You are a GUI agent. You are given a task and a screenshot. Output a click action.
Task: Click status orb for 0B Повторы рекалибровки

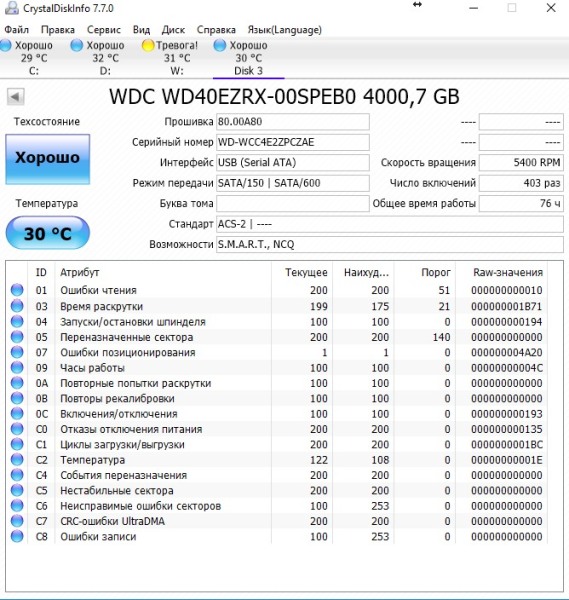tap(17, 398)
